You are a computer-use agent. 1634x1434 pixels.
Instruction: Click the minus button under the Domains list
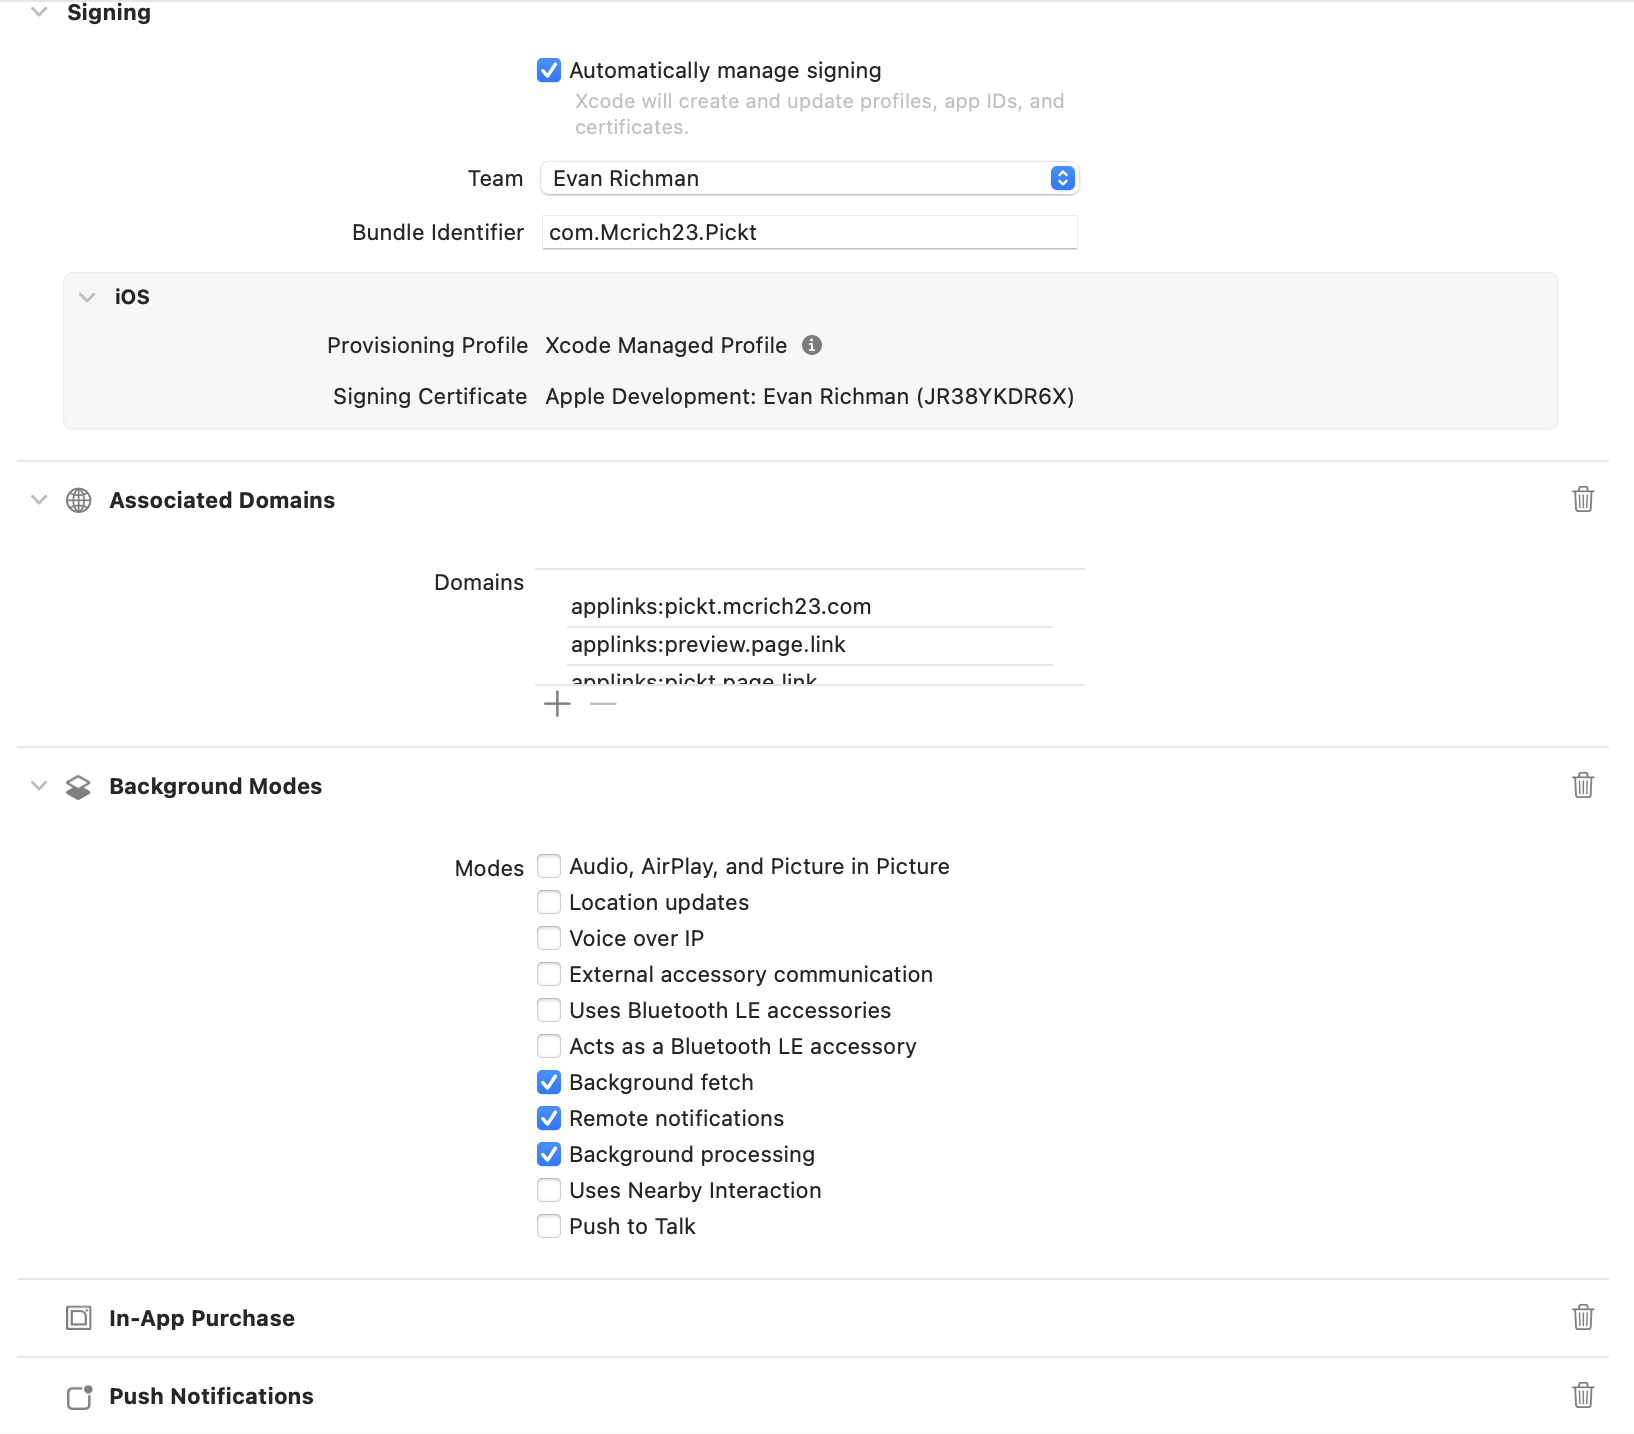tap(603, 704)
